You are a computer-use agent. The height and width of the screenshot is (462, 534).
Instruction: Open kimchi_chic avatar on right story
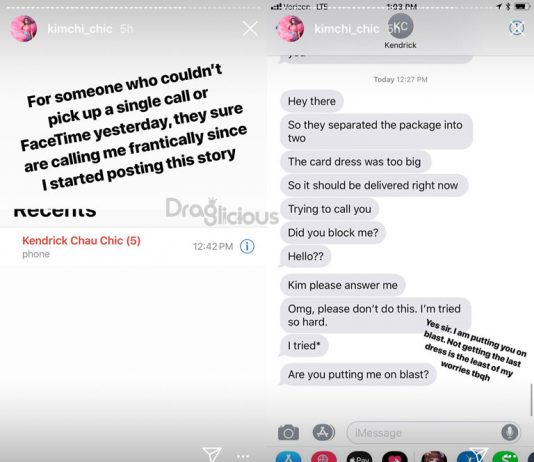pyautogui.click(x=290, y=29)
